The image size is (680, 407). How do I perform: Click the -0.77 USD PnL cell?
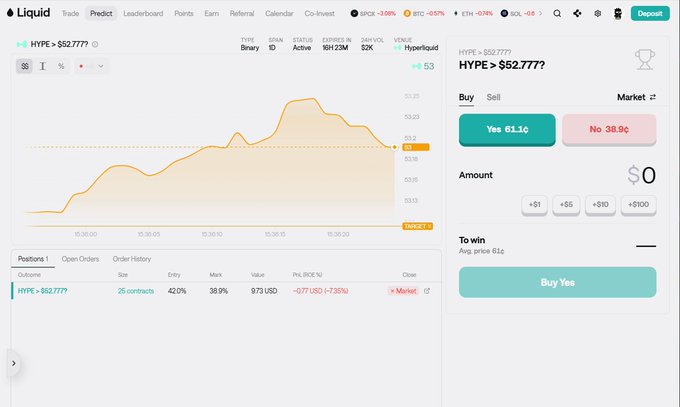click(x=320, y=291)
